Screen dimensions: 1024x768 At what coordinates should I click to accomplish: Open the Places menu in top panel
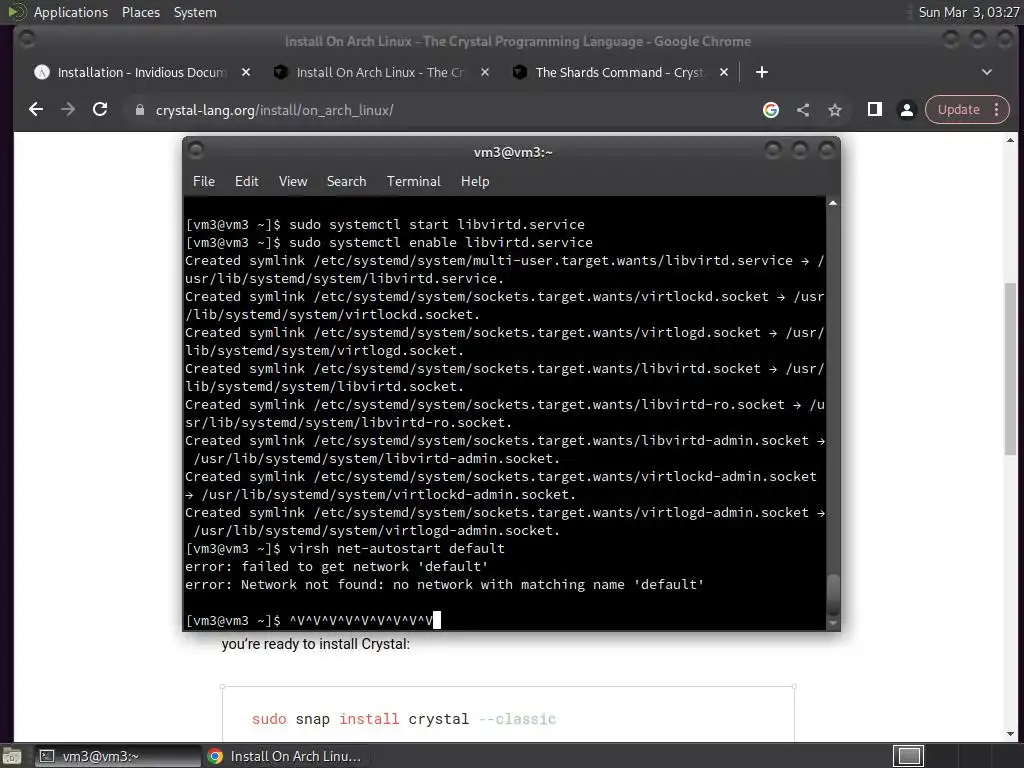tap(140, 12)
